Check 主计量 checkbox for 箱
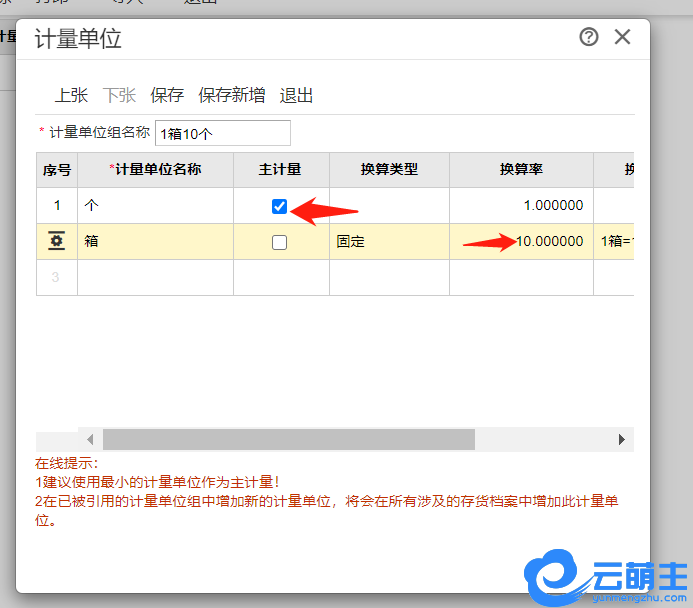The height and width of the screenshot is (608, 693). pyautogui.click(x=280, y=242)
